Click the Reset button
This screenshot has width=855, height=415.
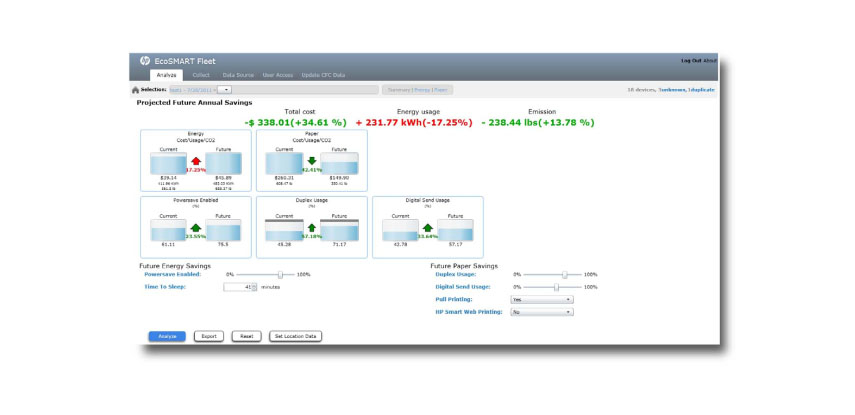click(246, 336)
